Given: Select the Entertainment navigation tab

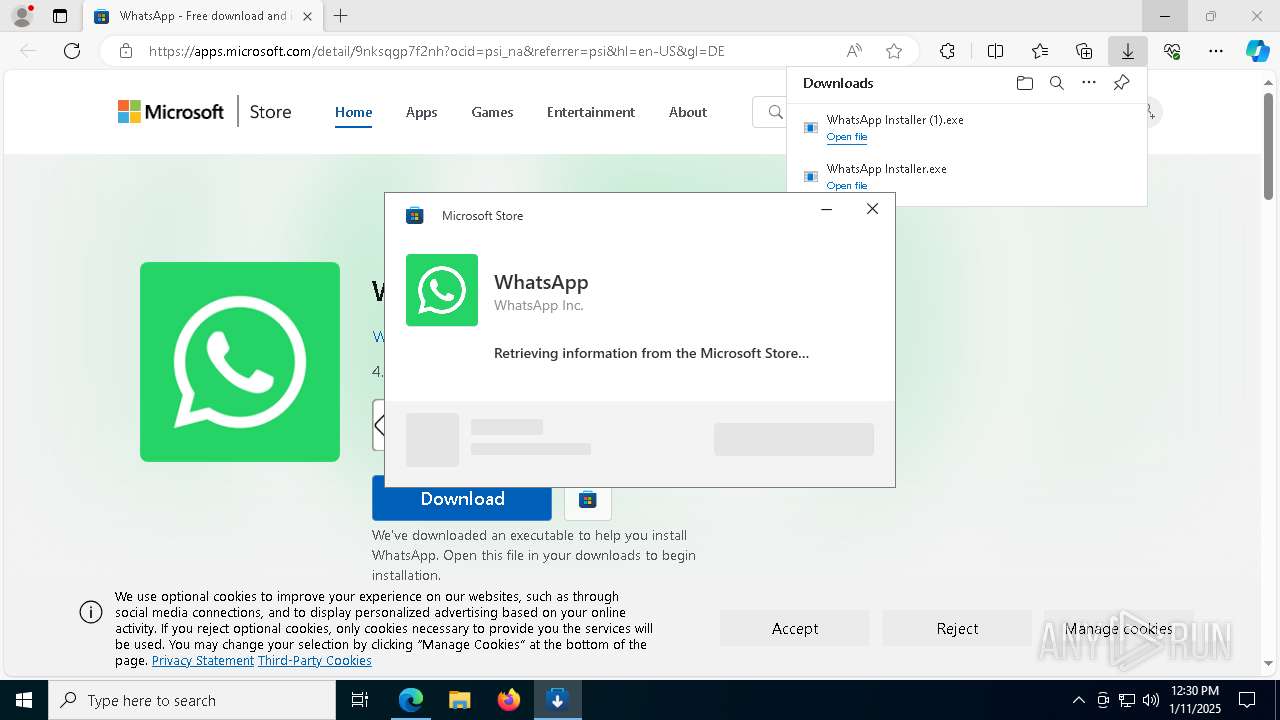Looking at the screenshot, I should (591, 112).
